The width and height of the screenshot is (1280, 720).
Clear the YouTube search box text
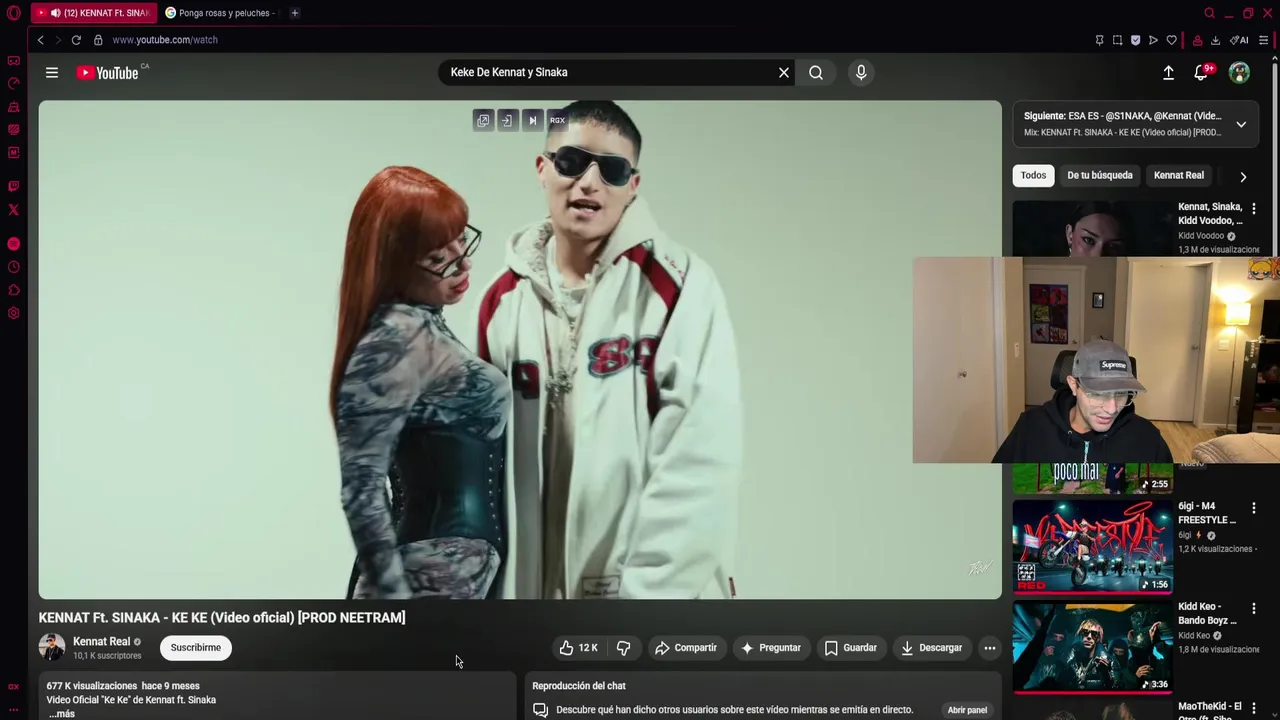point(784,72)
